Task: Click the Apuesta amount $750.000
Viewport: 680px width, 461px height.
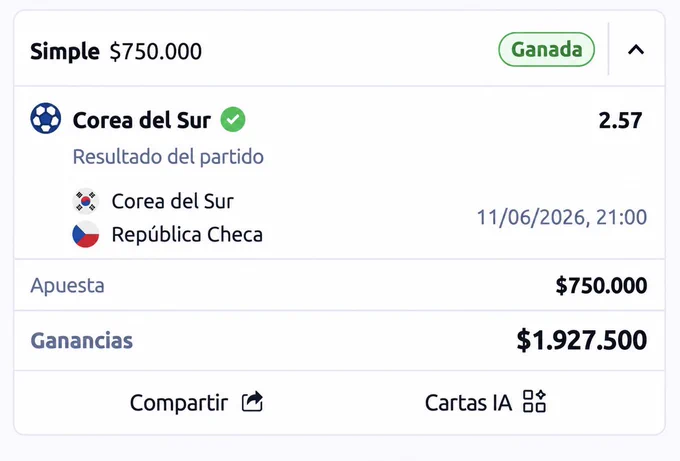Action: pos(602,285)
